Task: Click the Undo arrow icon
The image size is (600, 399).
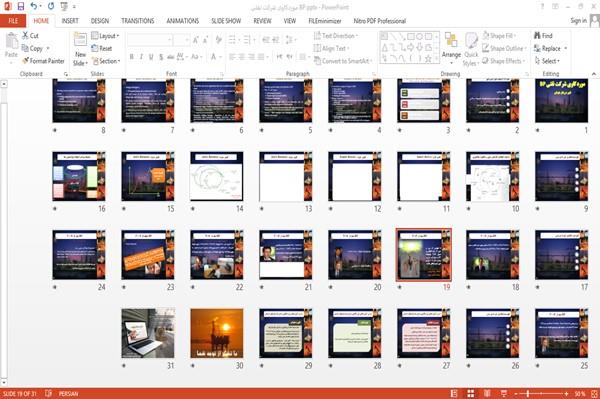Action: tap(34, 6)
